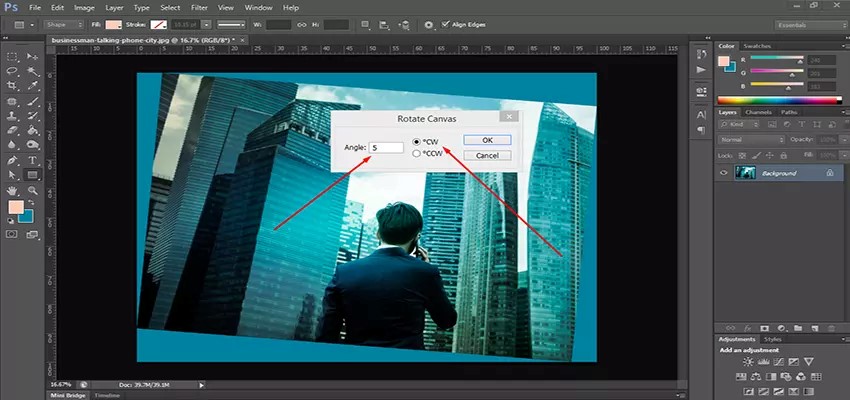
Task: Click Cancel in Rotate Canvas dialog
Action: pyautogui.click(x=487, y=156)
